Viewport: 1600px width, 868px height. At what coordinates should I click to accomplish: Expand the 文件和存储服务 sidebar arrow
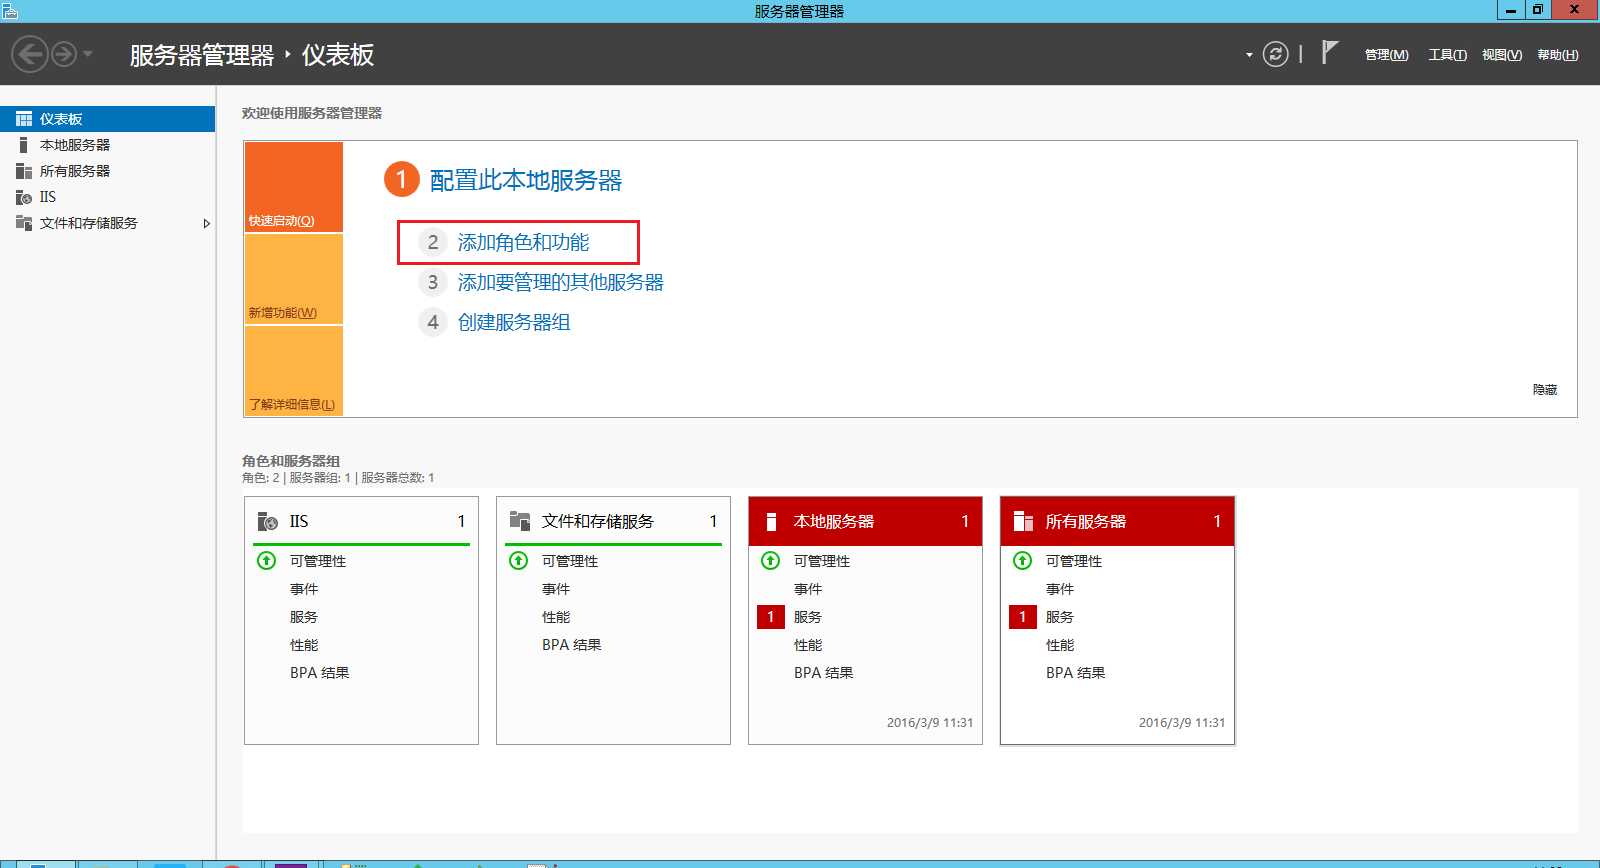pyautogui.click(x=206, y=223)
